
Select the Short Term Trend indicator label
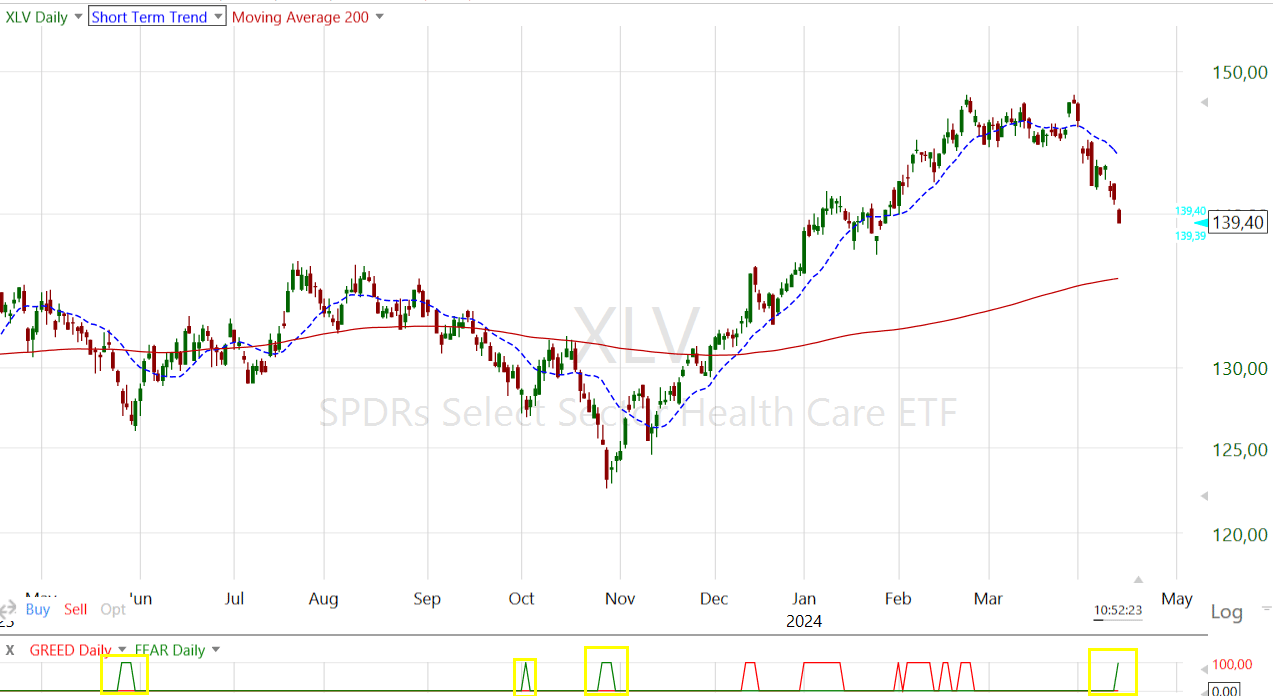coord(149,17)
